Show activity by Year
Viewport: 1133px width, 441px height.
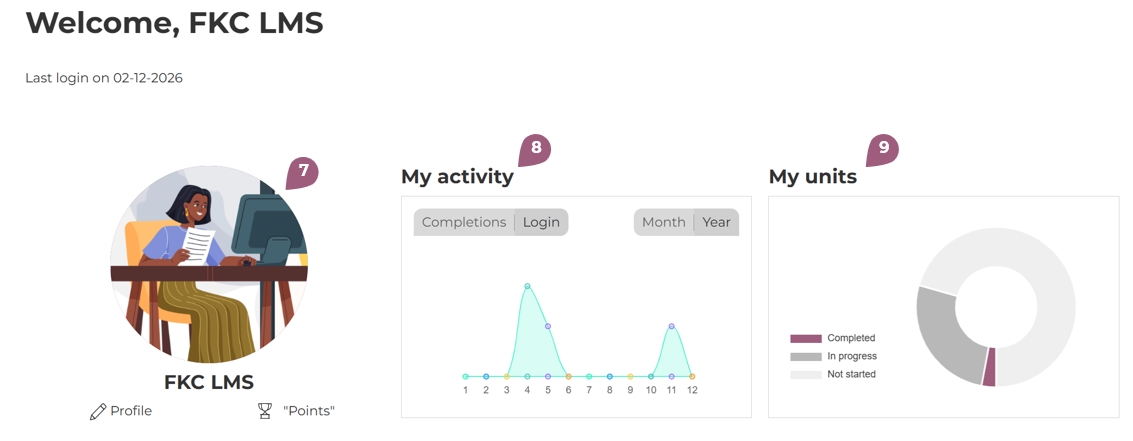[716, 222]
